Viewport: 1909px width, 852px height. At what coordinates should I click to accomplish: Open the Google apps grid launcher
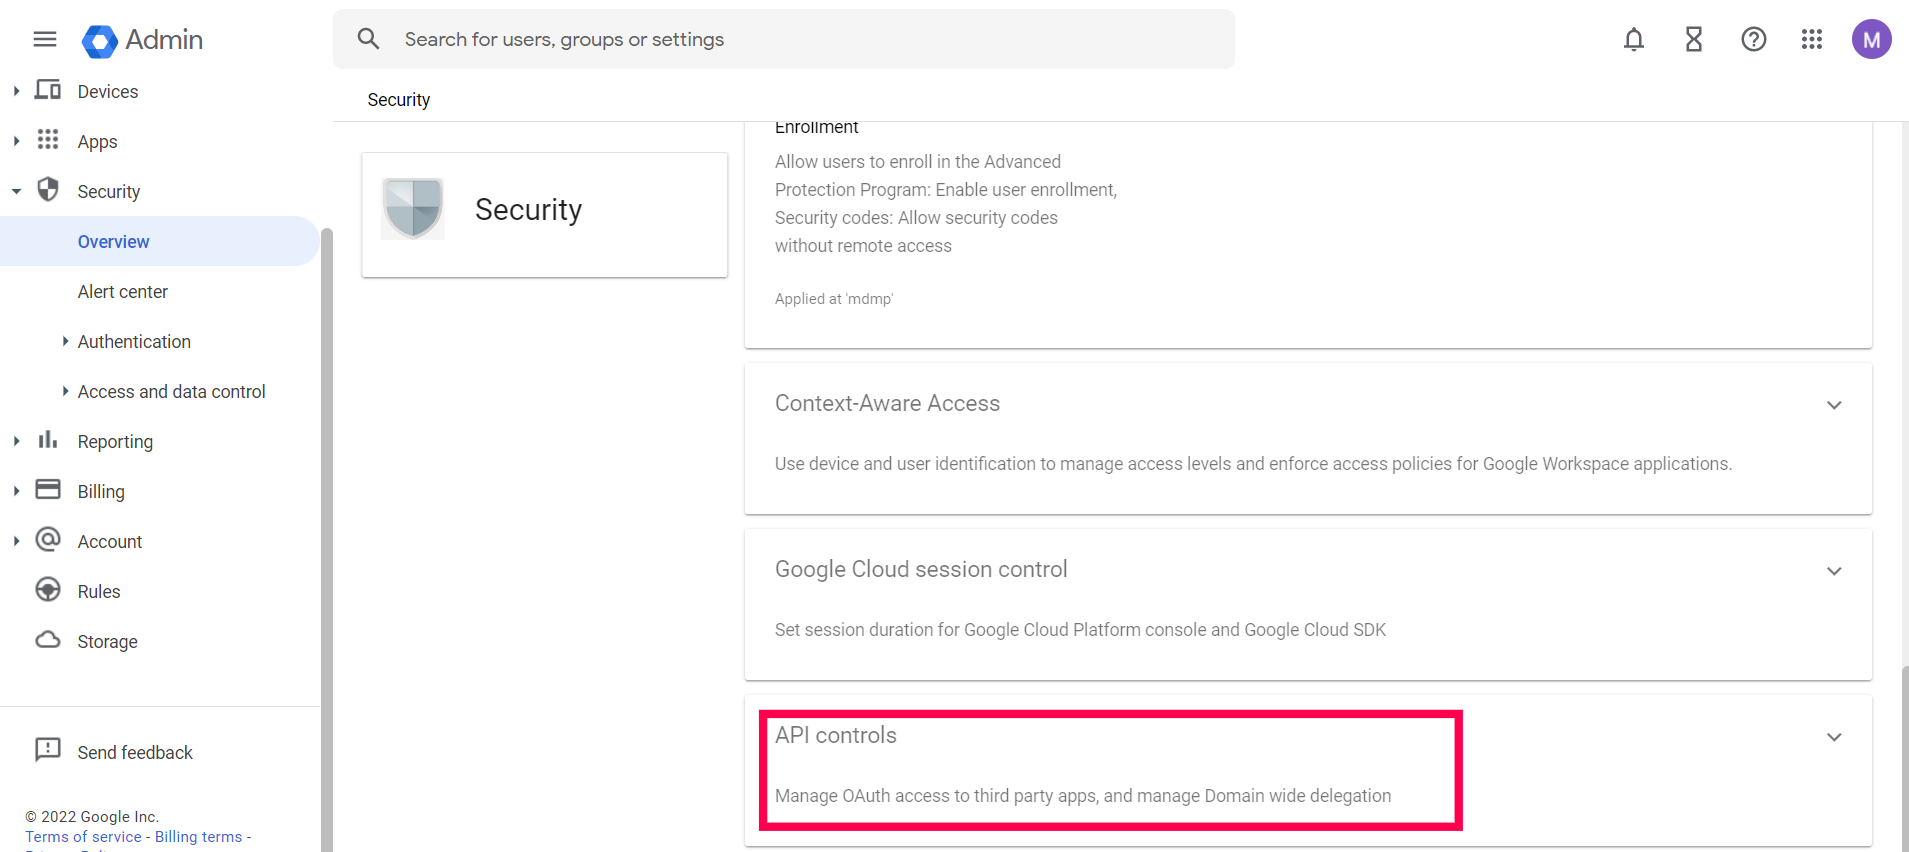pyautogui.click(x=1811, y=39)
